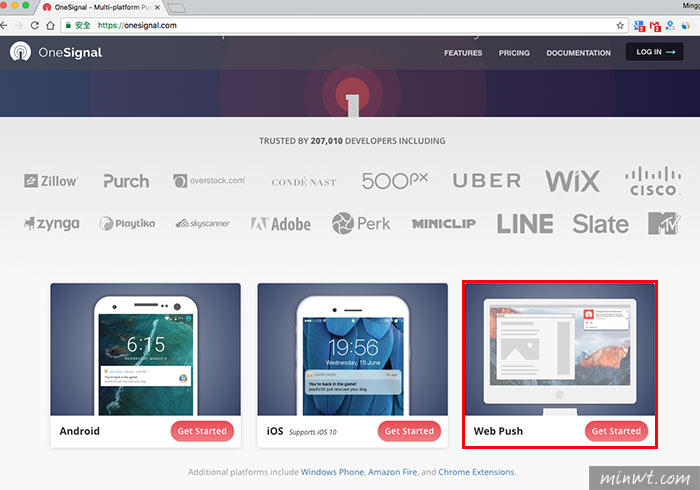
Task: Click the Slate logo
Action: click(x=600, y=224)
